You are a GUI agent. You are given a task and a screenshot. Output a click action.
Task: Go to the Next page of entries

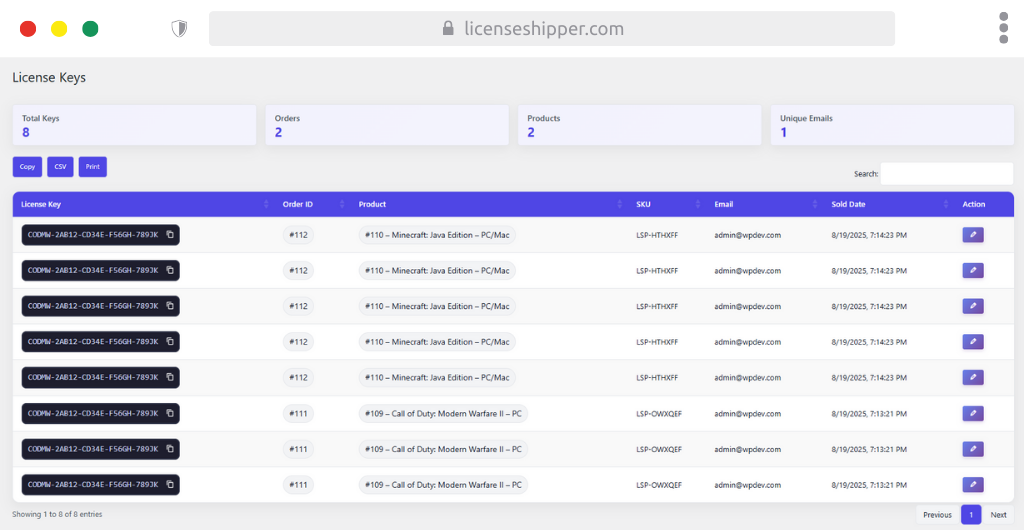(x=998, y=515)
